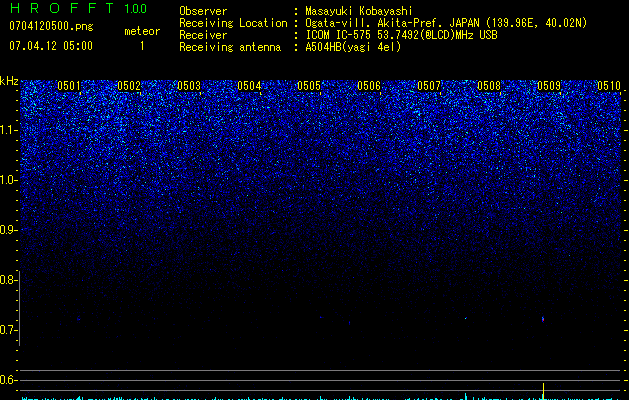Viewport: 629px width, 400px height.
Task: Click the yellow signal spike on bottom trace
Action: pos(544,391)
